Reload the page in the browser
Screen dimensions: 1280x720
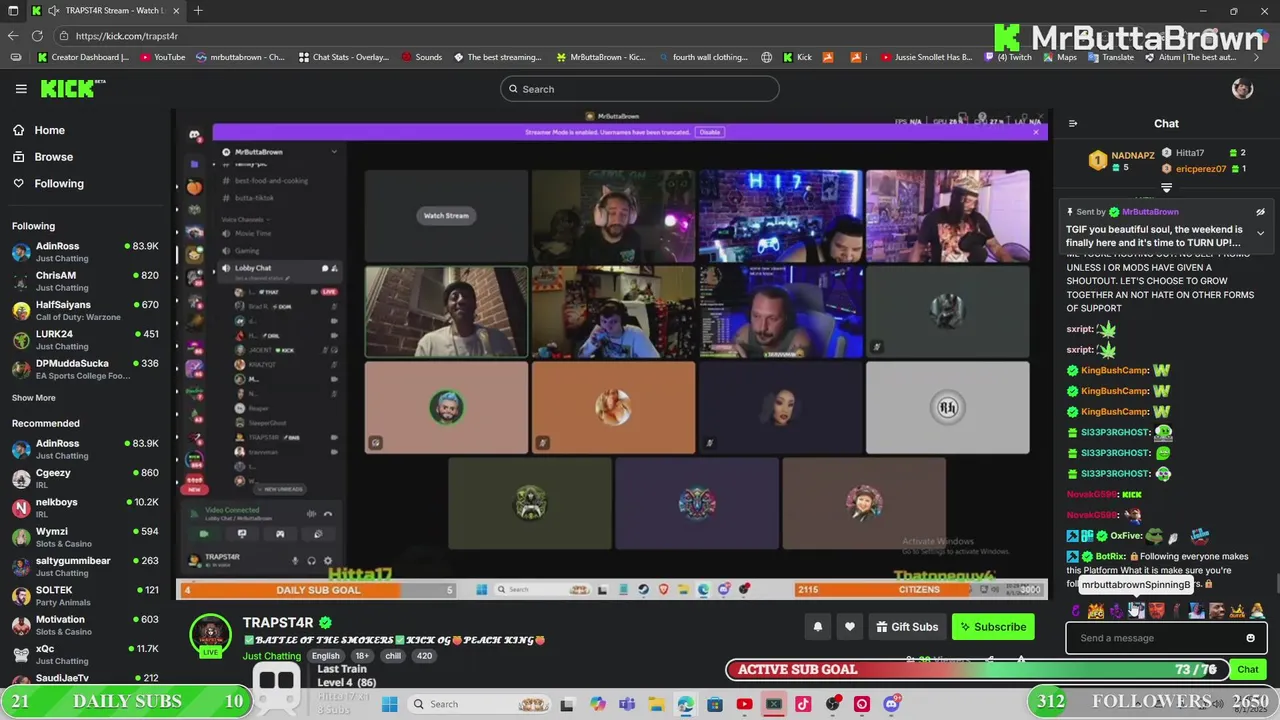(x=37, y=35)
